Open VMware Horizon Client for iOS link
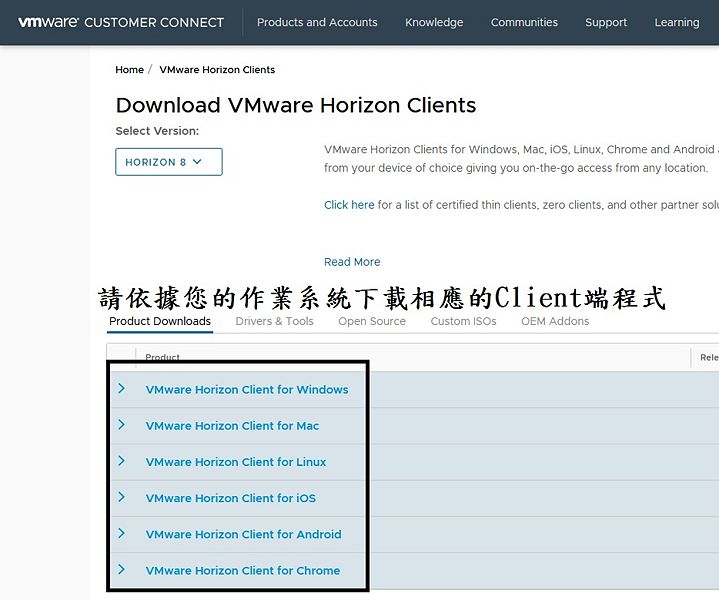The image size is (719, 600). [231, 498]
